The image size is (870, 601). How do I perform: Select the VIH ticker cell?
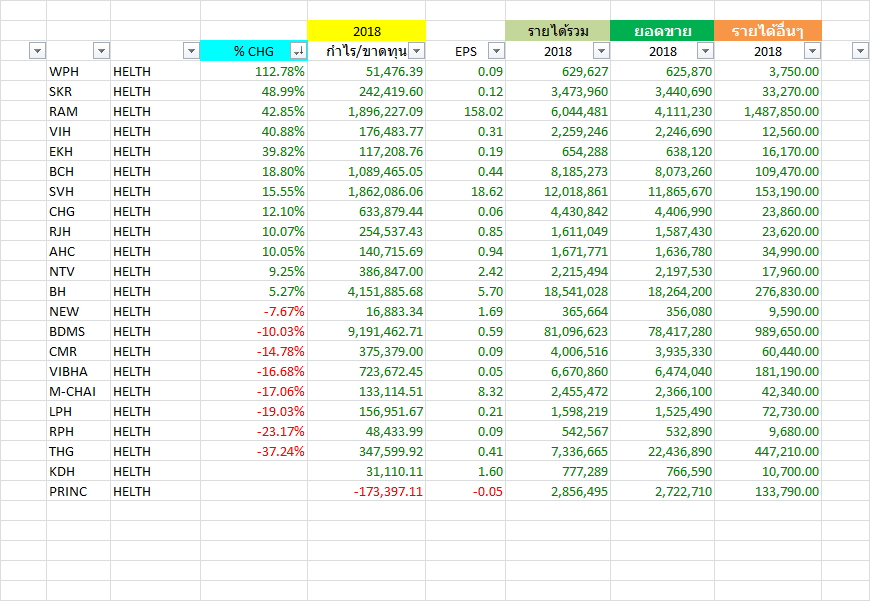[78, 132]
